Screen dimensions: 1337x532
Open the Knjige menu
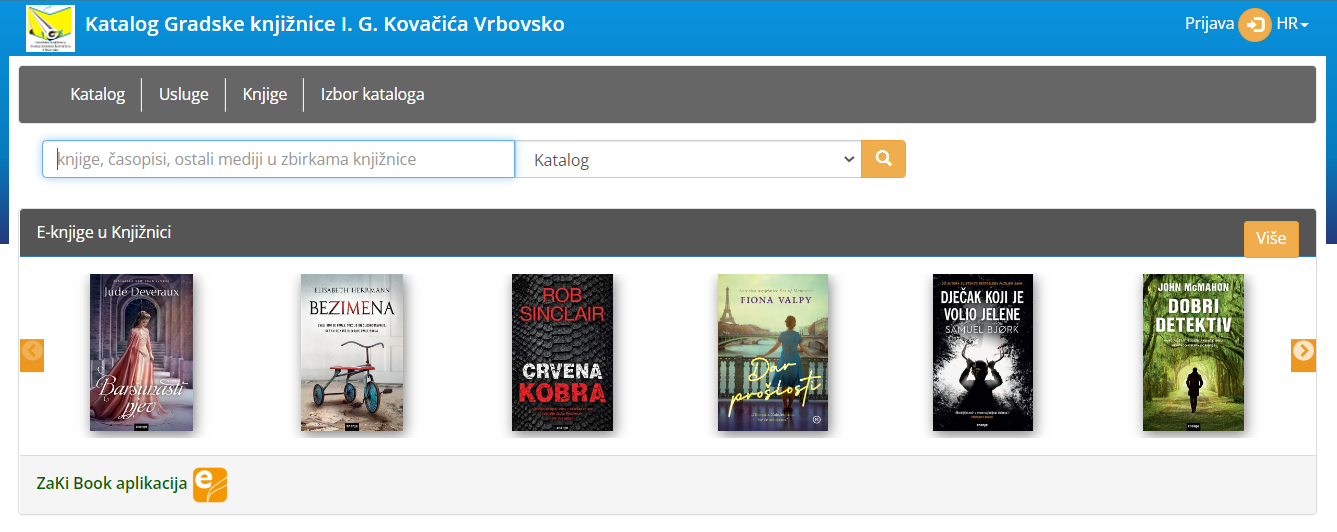[265, 95]
